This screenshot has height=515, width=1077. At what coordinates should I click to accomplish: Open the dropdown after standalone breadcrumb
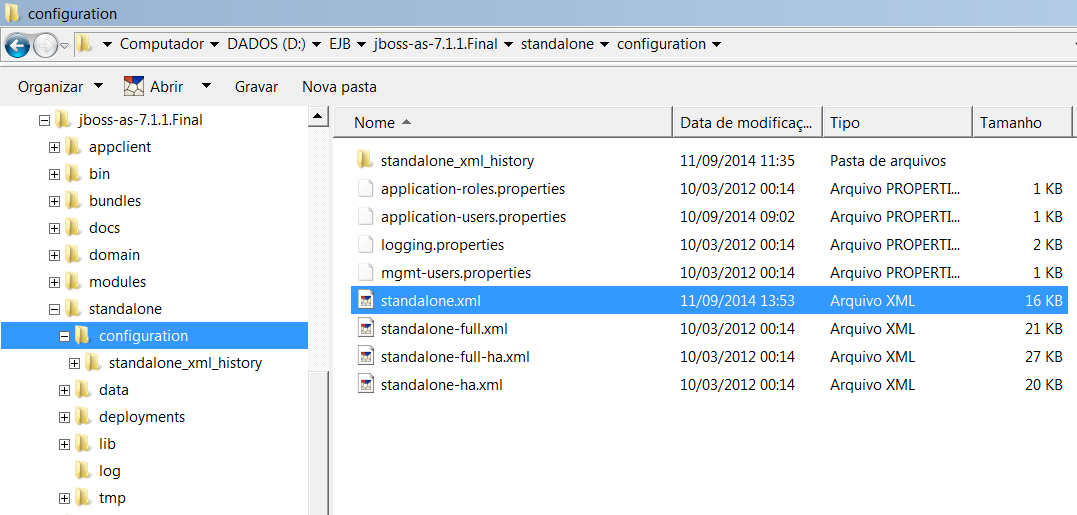coord(604,45)
